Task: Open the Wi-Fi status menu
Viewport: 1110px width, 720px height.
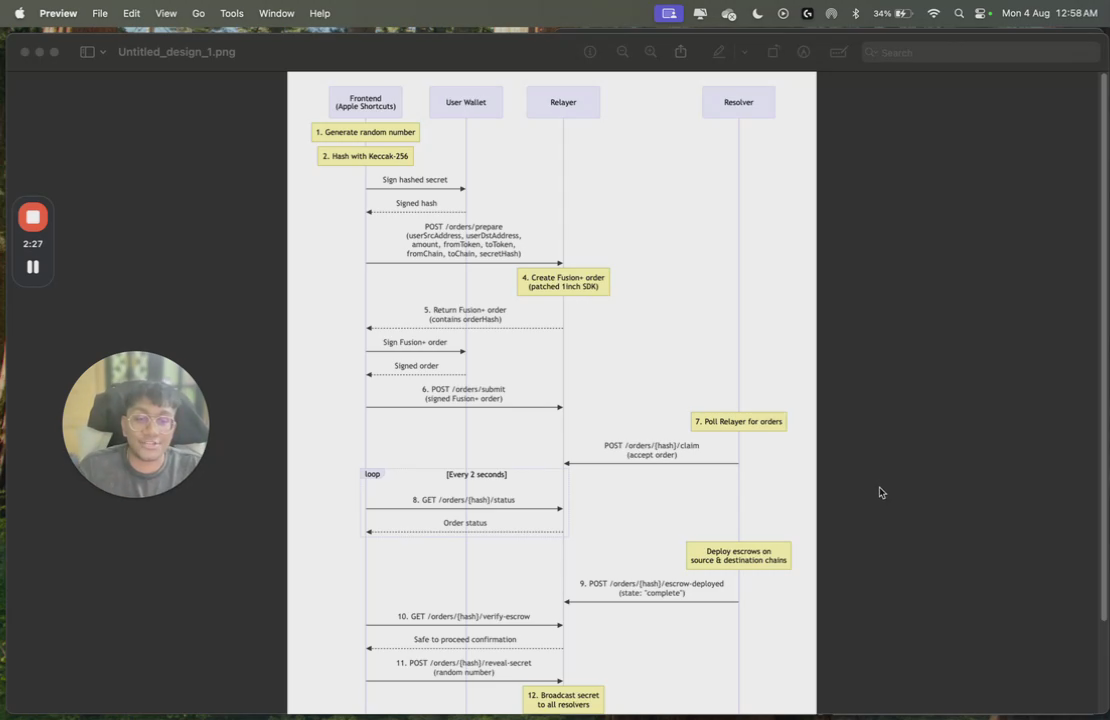Action: [x=933, y=13]
